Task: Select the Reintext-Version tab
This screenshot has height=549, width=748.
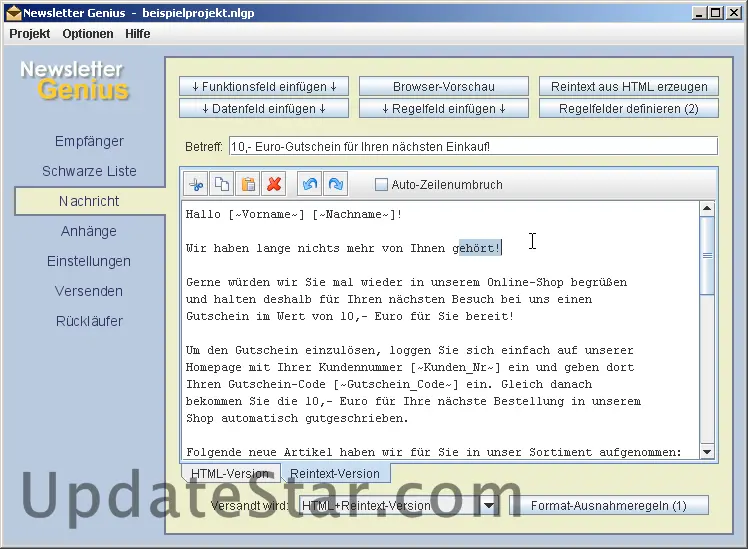Action: 335,474
